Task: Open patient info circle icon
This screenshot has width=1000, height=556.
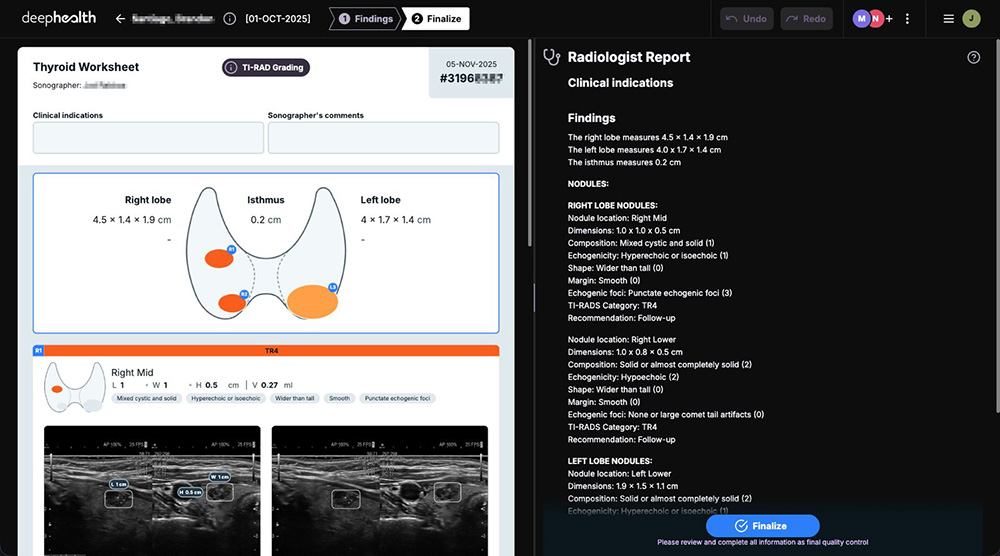Action: tap(230, 18)
